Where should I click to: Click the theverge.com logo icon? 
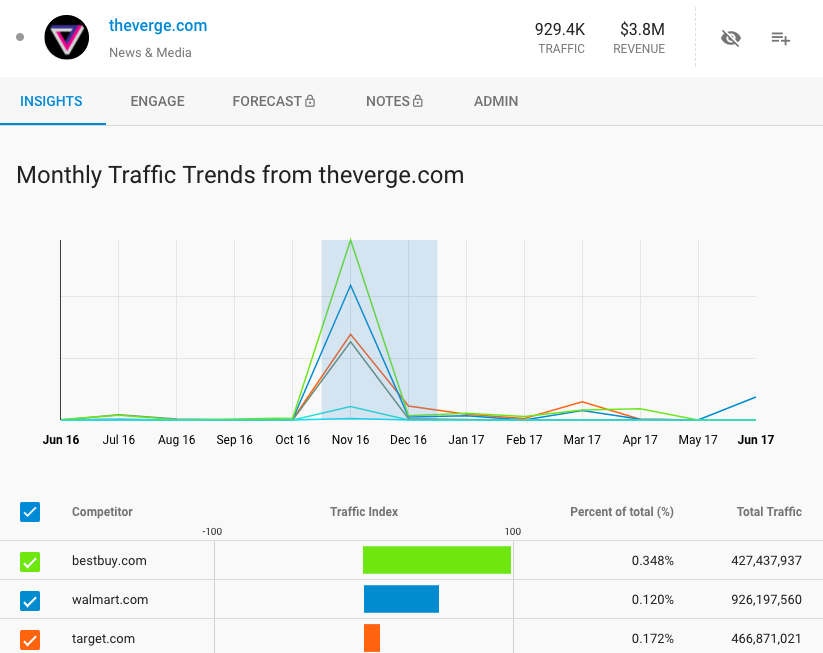(x=67, y=37)
